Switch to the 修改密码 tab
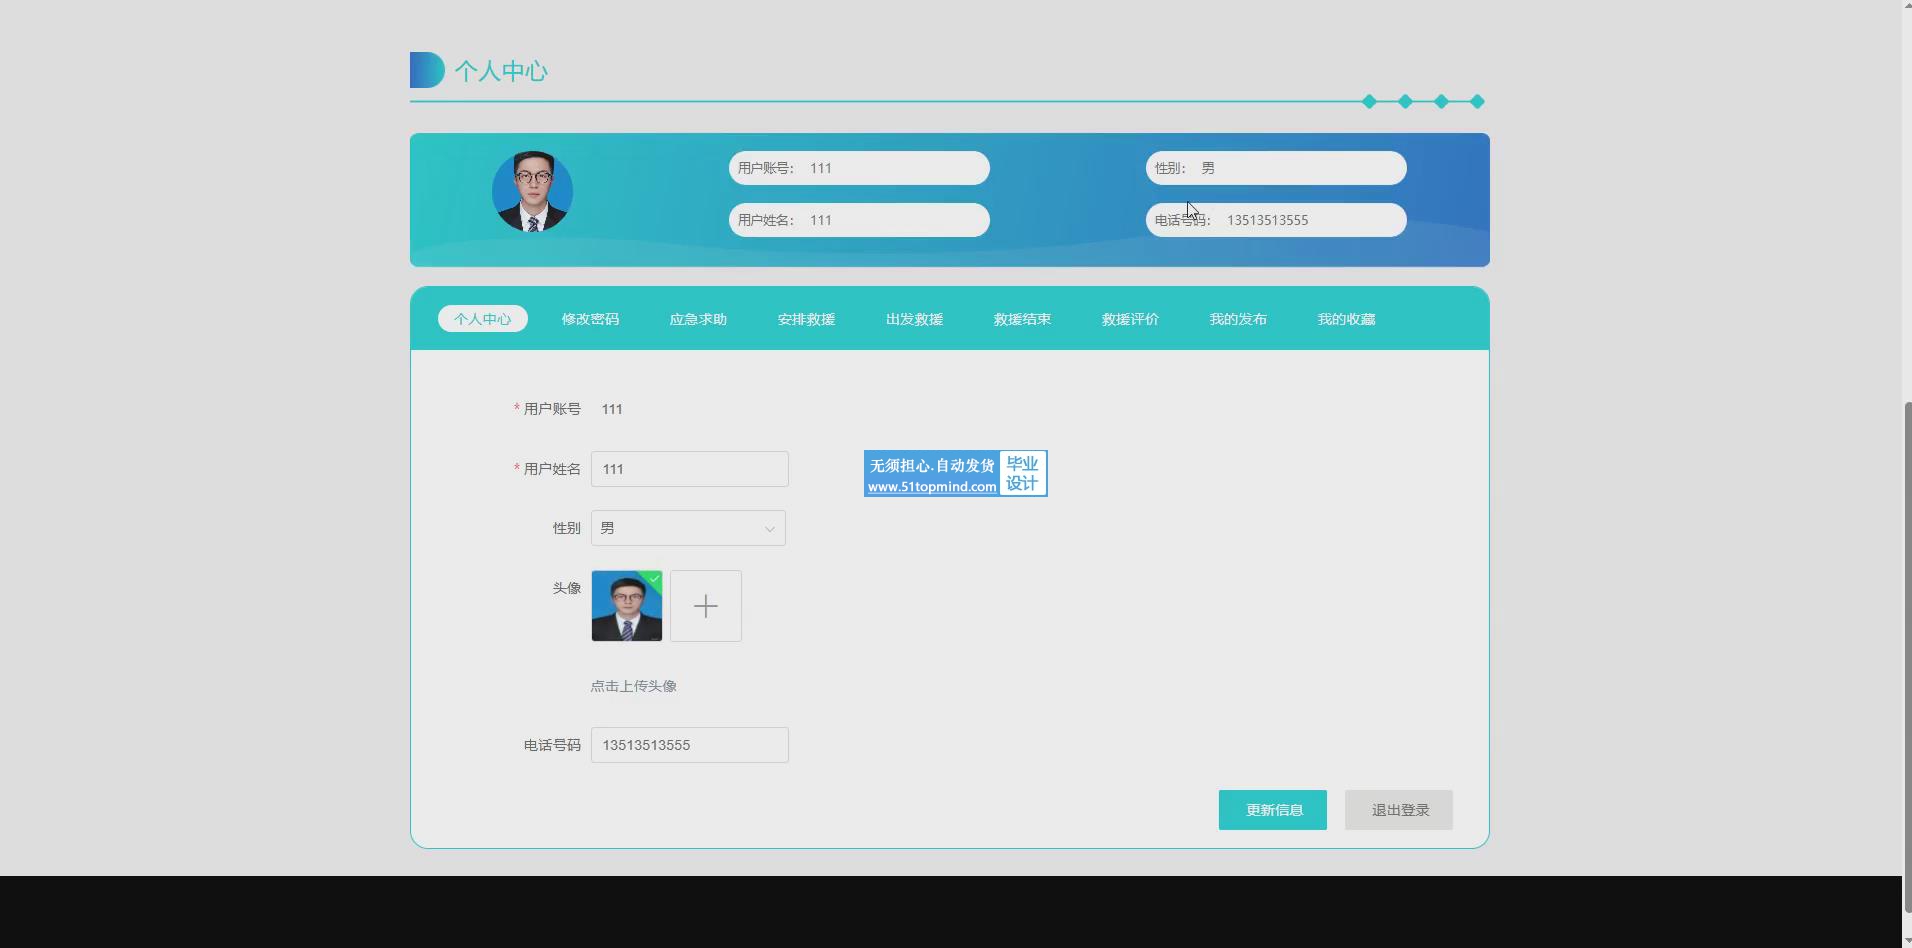The height and width of the screenshot is (948, 1912). (590, 319)
